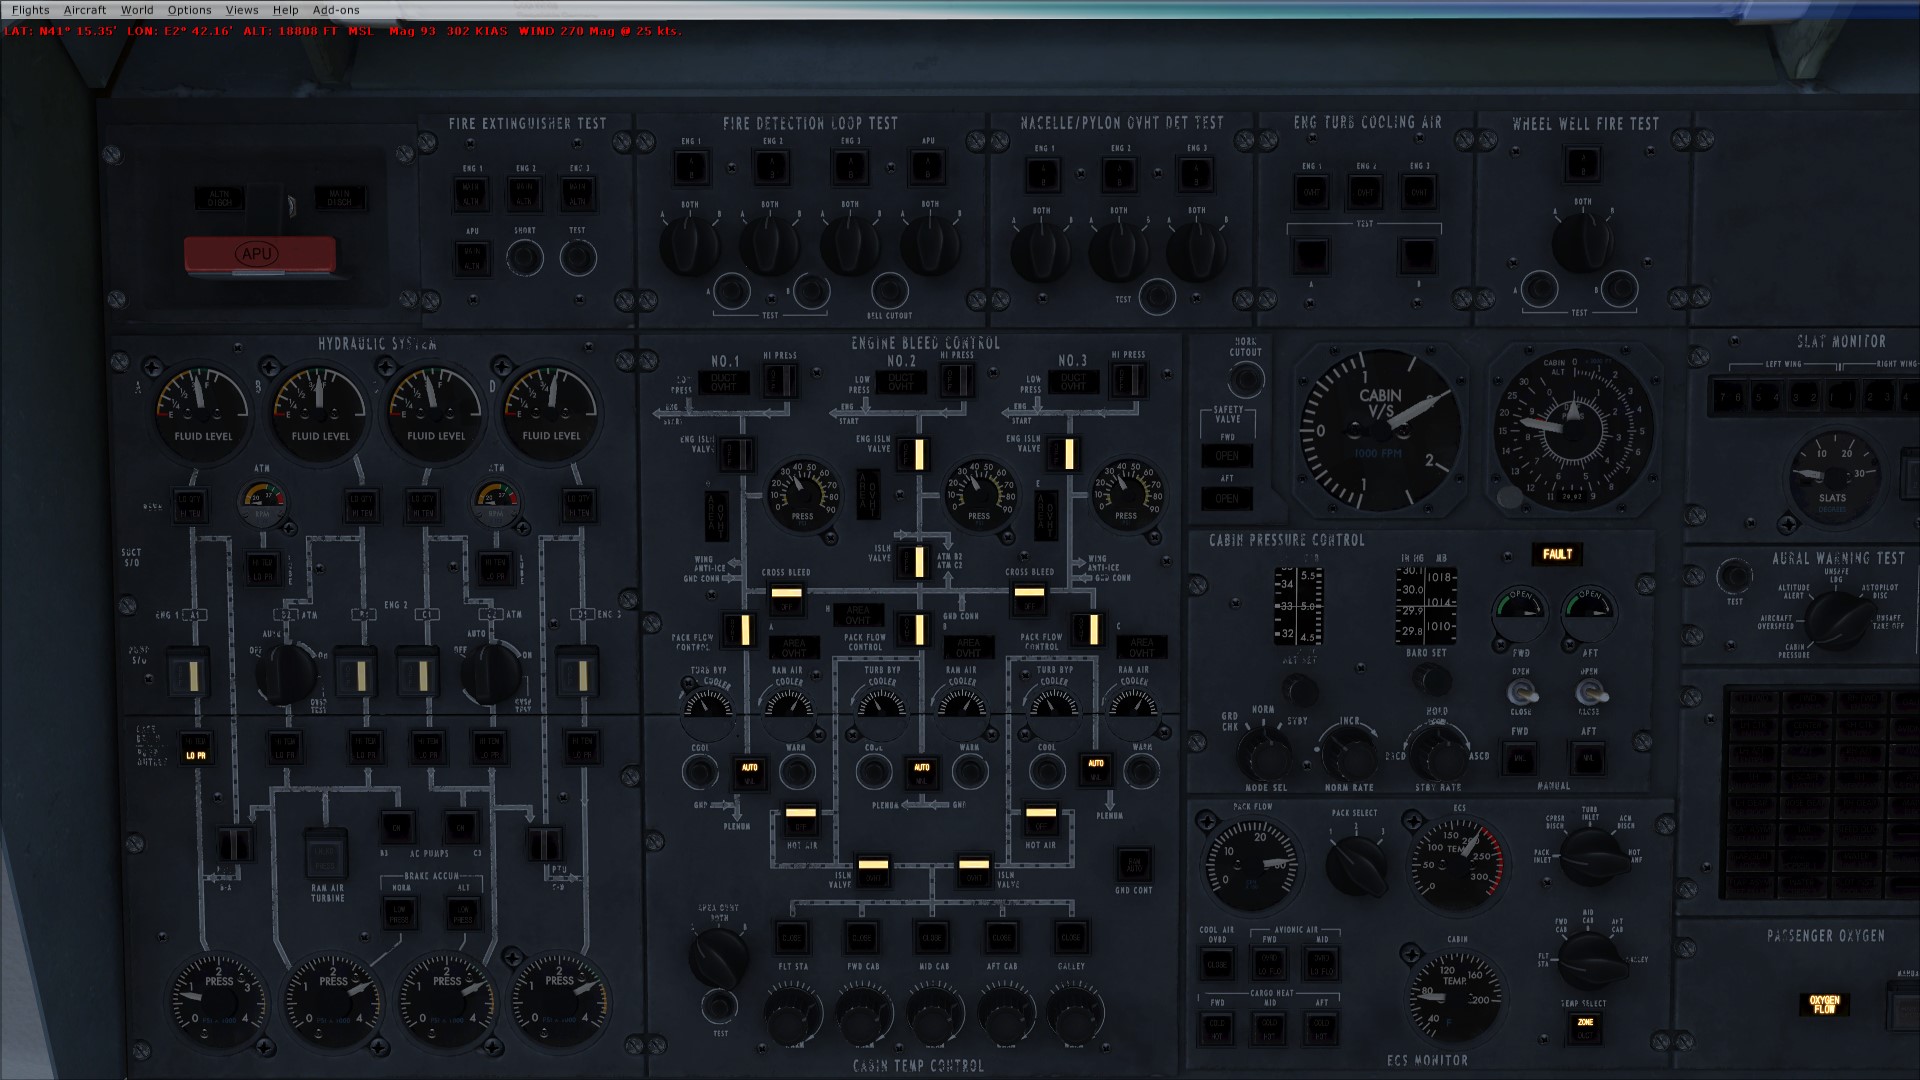Click the Bell Cutout button

[x=889, y=292]
